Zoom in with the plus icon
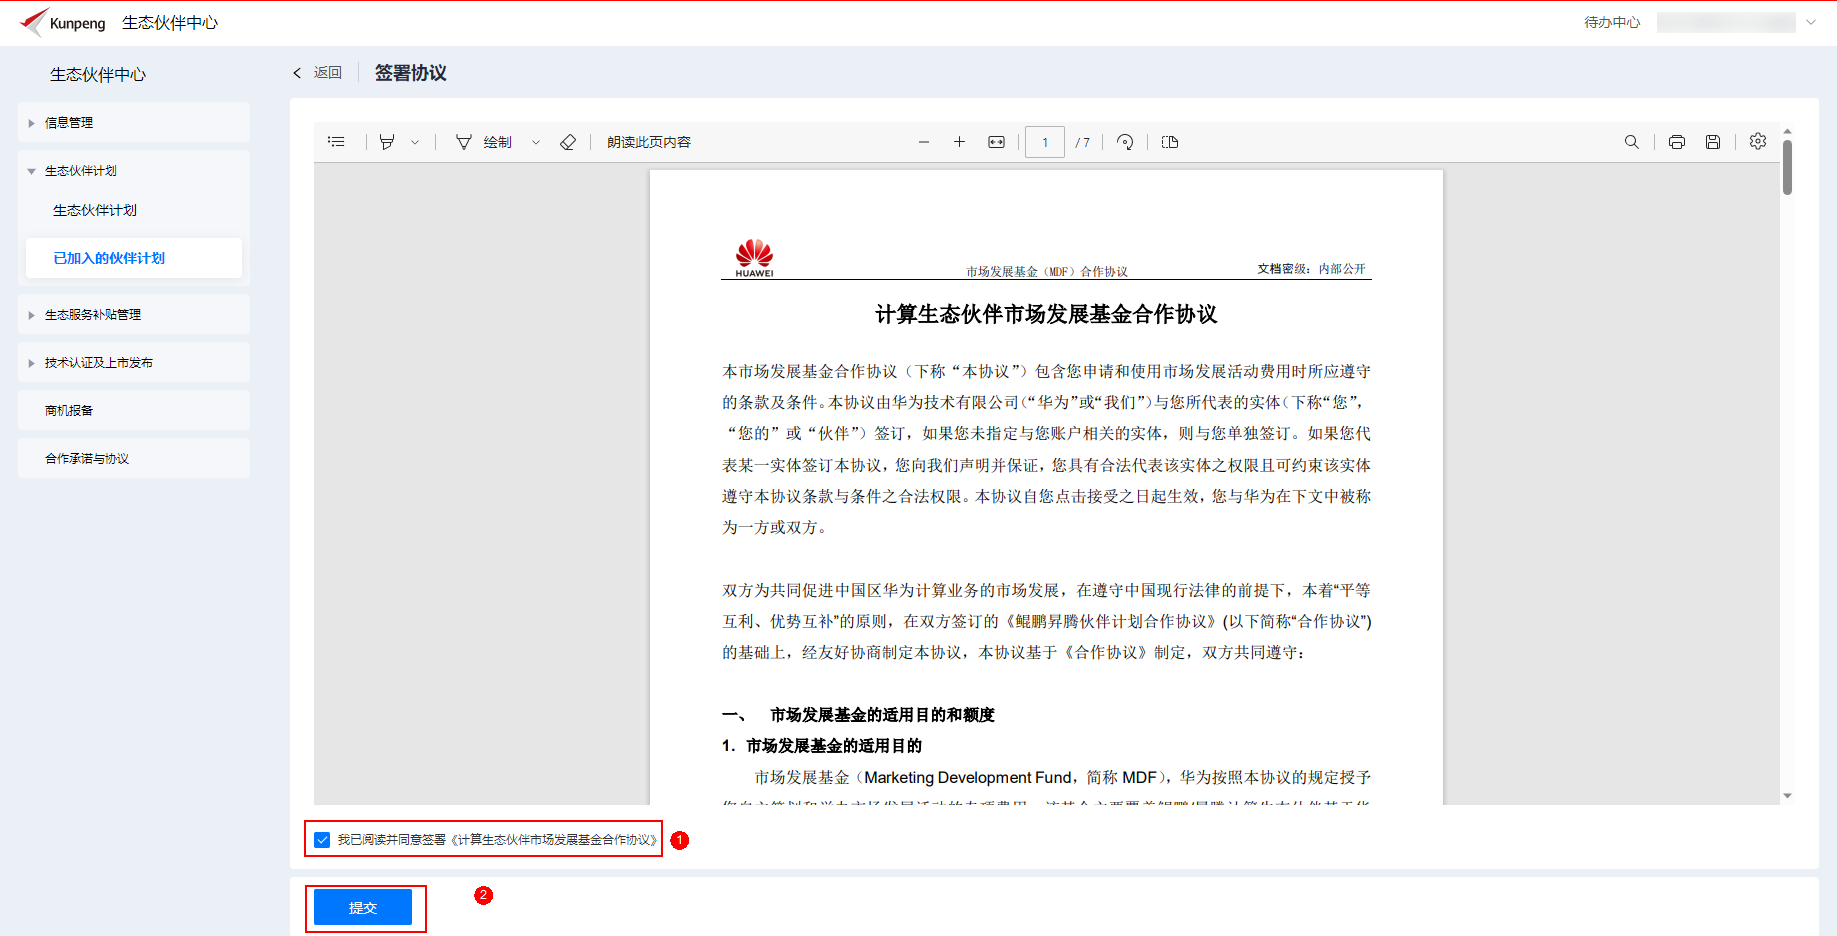1837x936 pixels. [959, 142]
